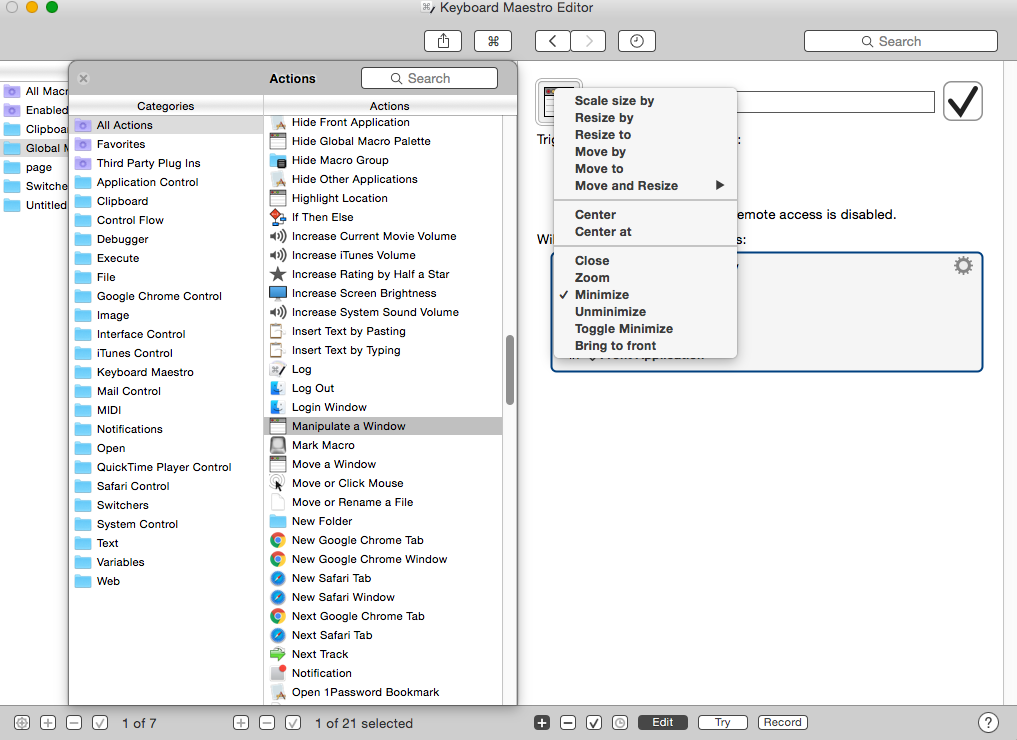Screen dimensions: 1017x740
Task: Click the Actions list vertical scrollbar
Action: [510, 370]
